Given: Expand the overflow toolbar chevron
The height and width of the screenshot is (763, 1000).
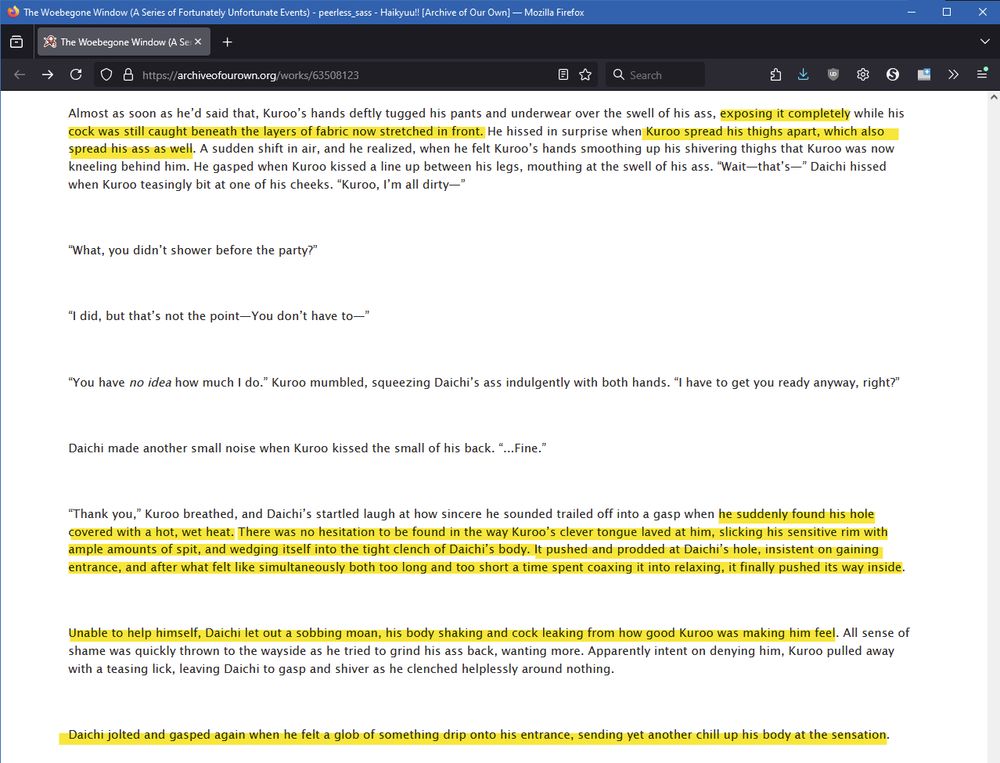Looking at the screenshot, I should tap(953, 74).
